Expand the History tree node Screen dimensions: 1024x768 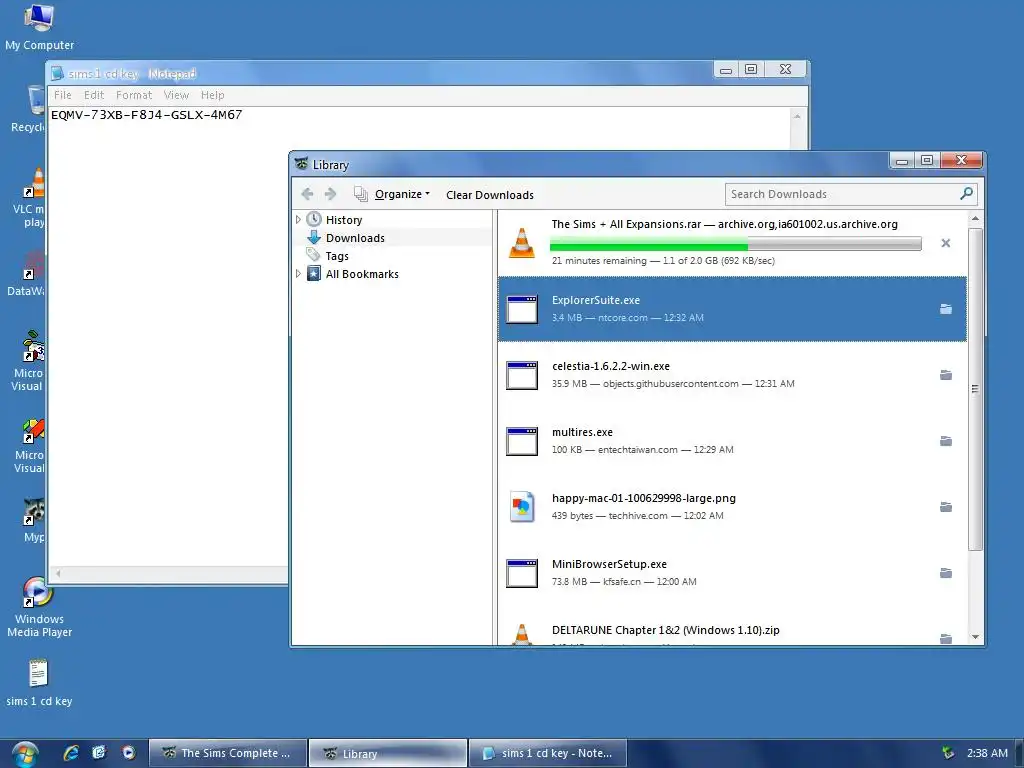pyautogui.click(x=298, y=219)
